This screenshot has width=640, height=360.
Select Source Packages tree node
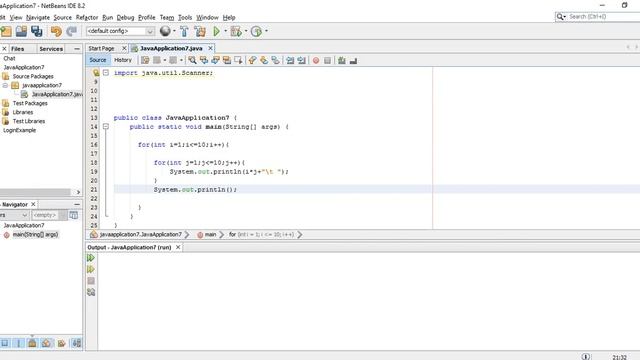tap(33, 76)
